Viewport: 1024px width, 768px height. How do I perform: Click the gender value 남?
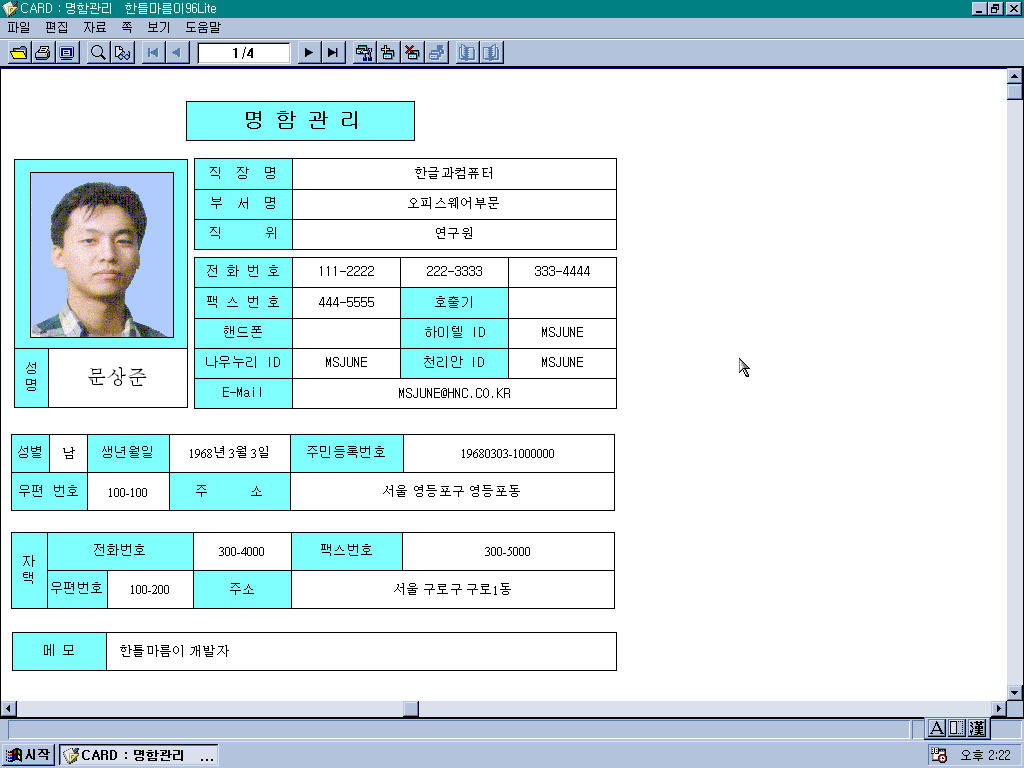click(69, 453)
